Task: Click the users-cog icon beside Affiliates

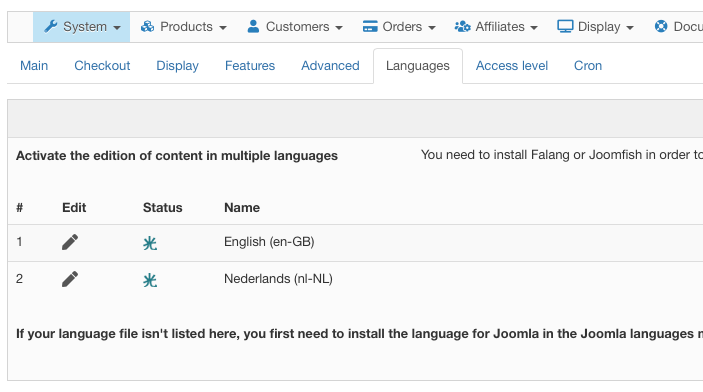Action: pos(462,26)
